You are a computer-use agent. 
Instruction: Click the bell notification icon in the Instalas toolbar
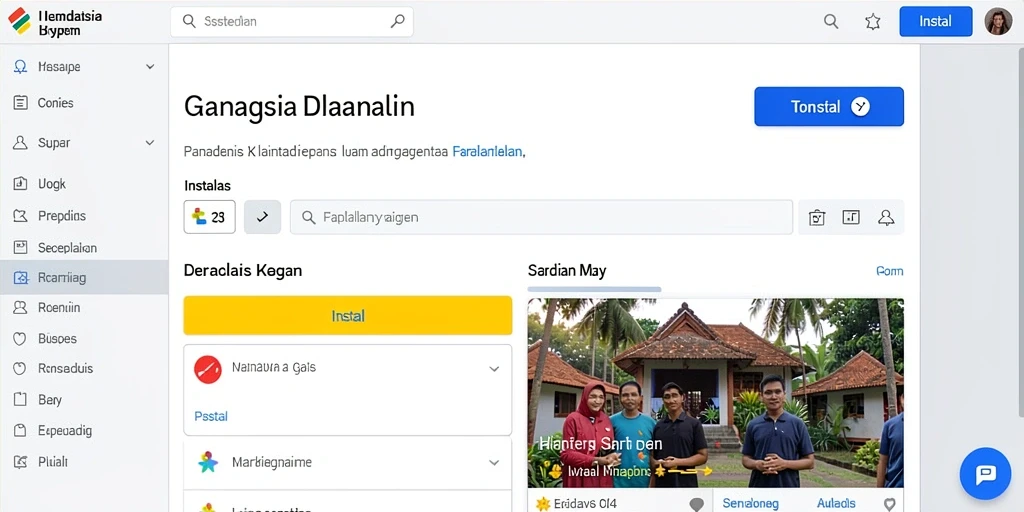point(886,217)
